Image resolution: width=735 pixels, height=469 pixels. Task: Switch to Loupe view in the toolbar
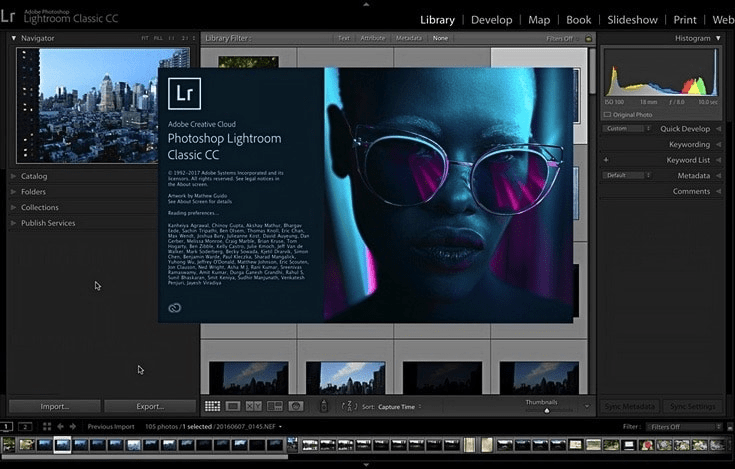point(233,406)
